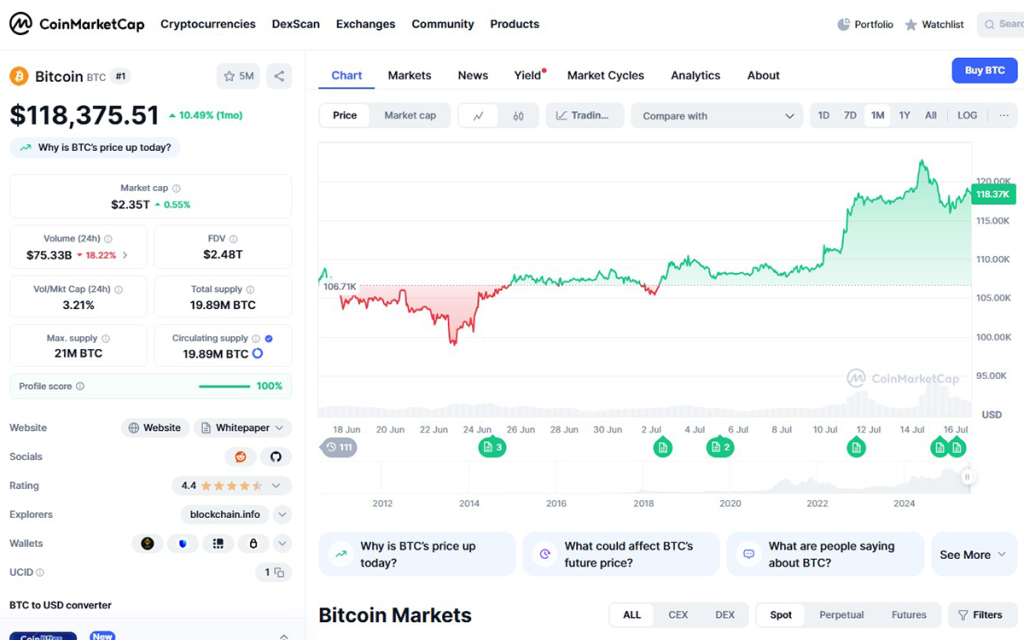Image resolution: width=1024 pixels, height=640 pixels.
Task: Select the line chart type
Action: coord(478,116)
